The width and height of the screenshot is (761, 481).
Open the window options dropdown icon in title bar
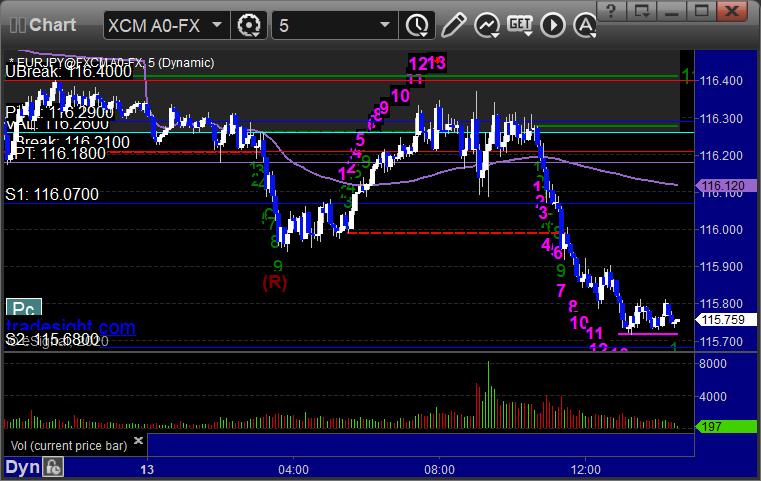[642, 11]
